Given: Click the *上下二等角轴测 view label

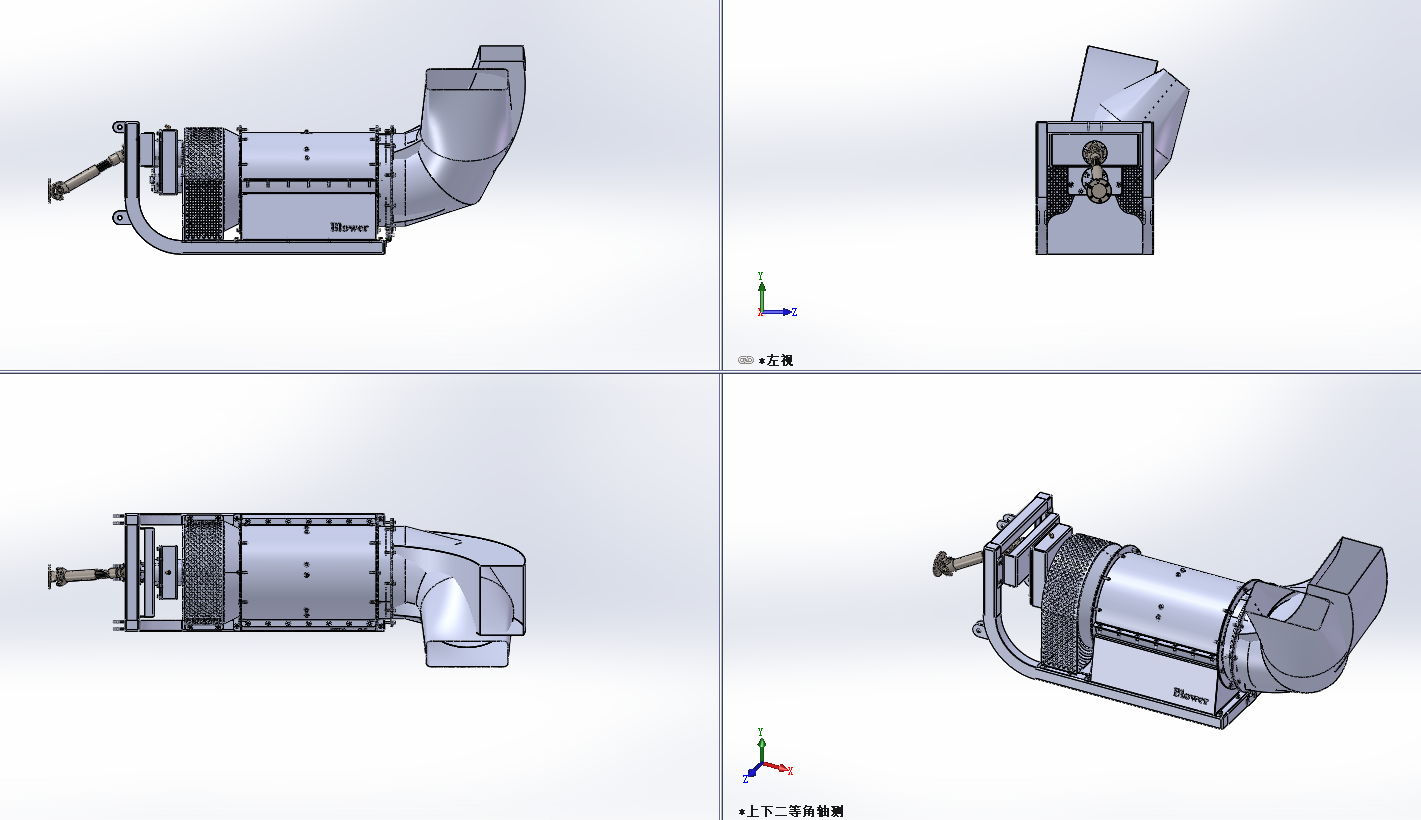Looking at the screenshot, I should coord(793,812).
